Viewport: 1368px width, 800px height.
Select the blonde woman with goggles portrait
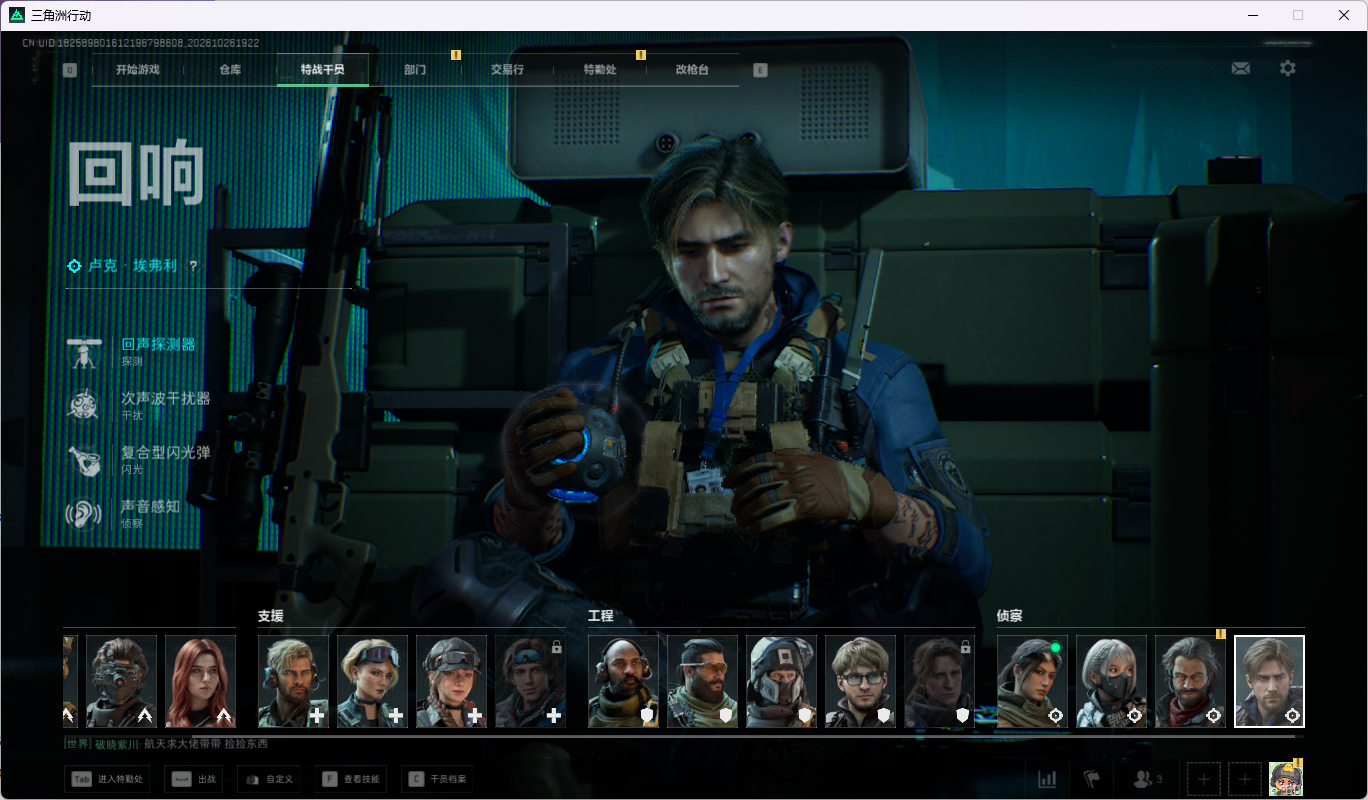coord(372,681)
